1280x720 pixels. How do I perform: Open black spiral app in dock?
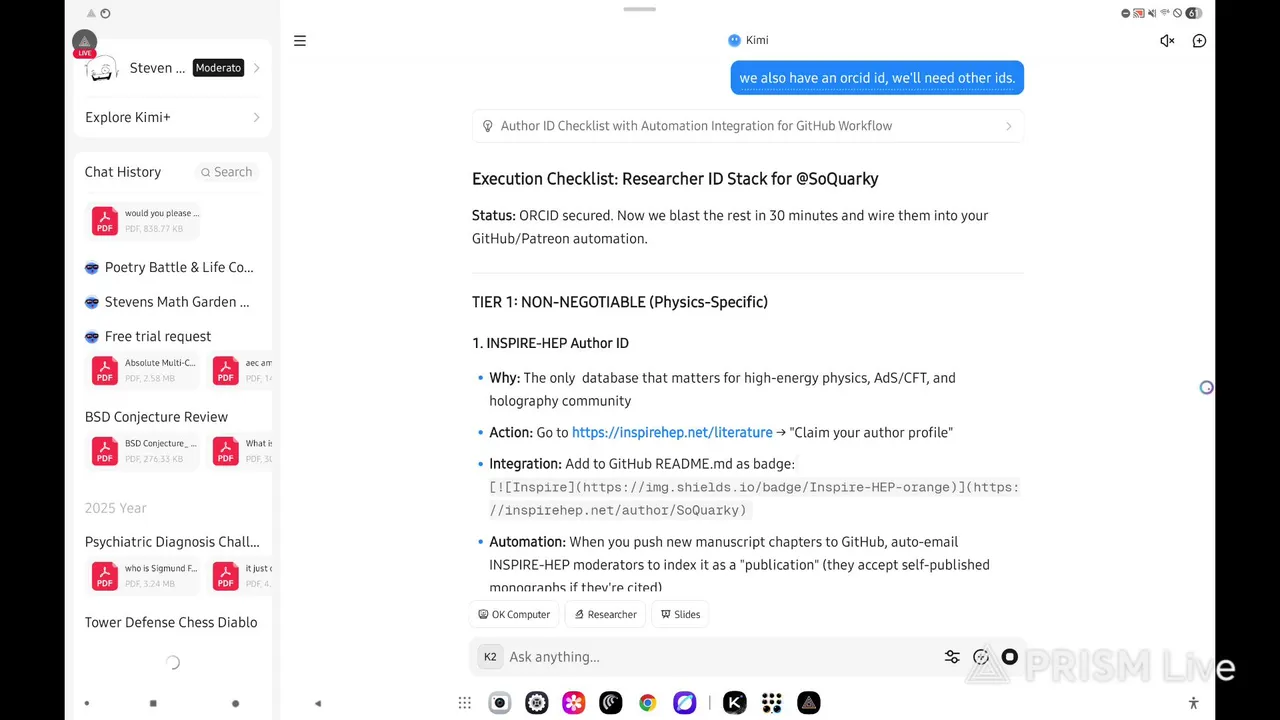coord(611,703)
